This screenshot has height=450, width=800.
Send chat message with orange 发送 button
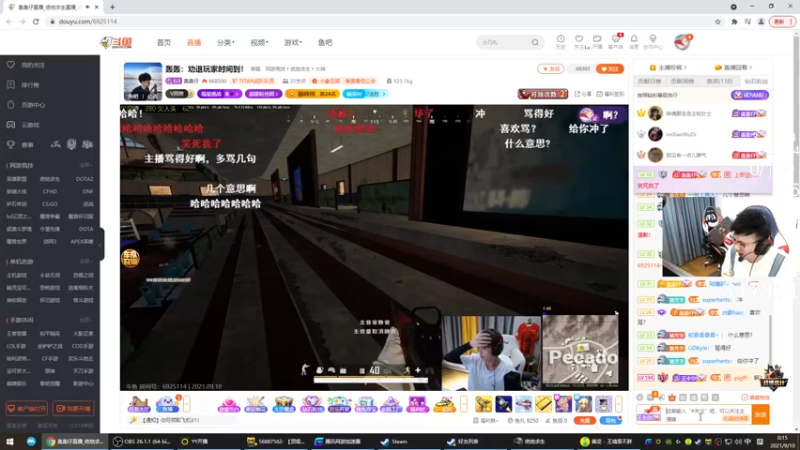pyautogui.click(x=760, y=414)
